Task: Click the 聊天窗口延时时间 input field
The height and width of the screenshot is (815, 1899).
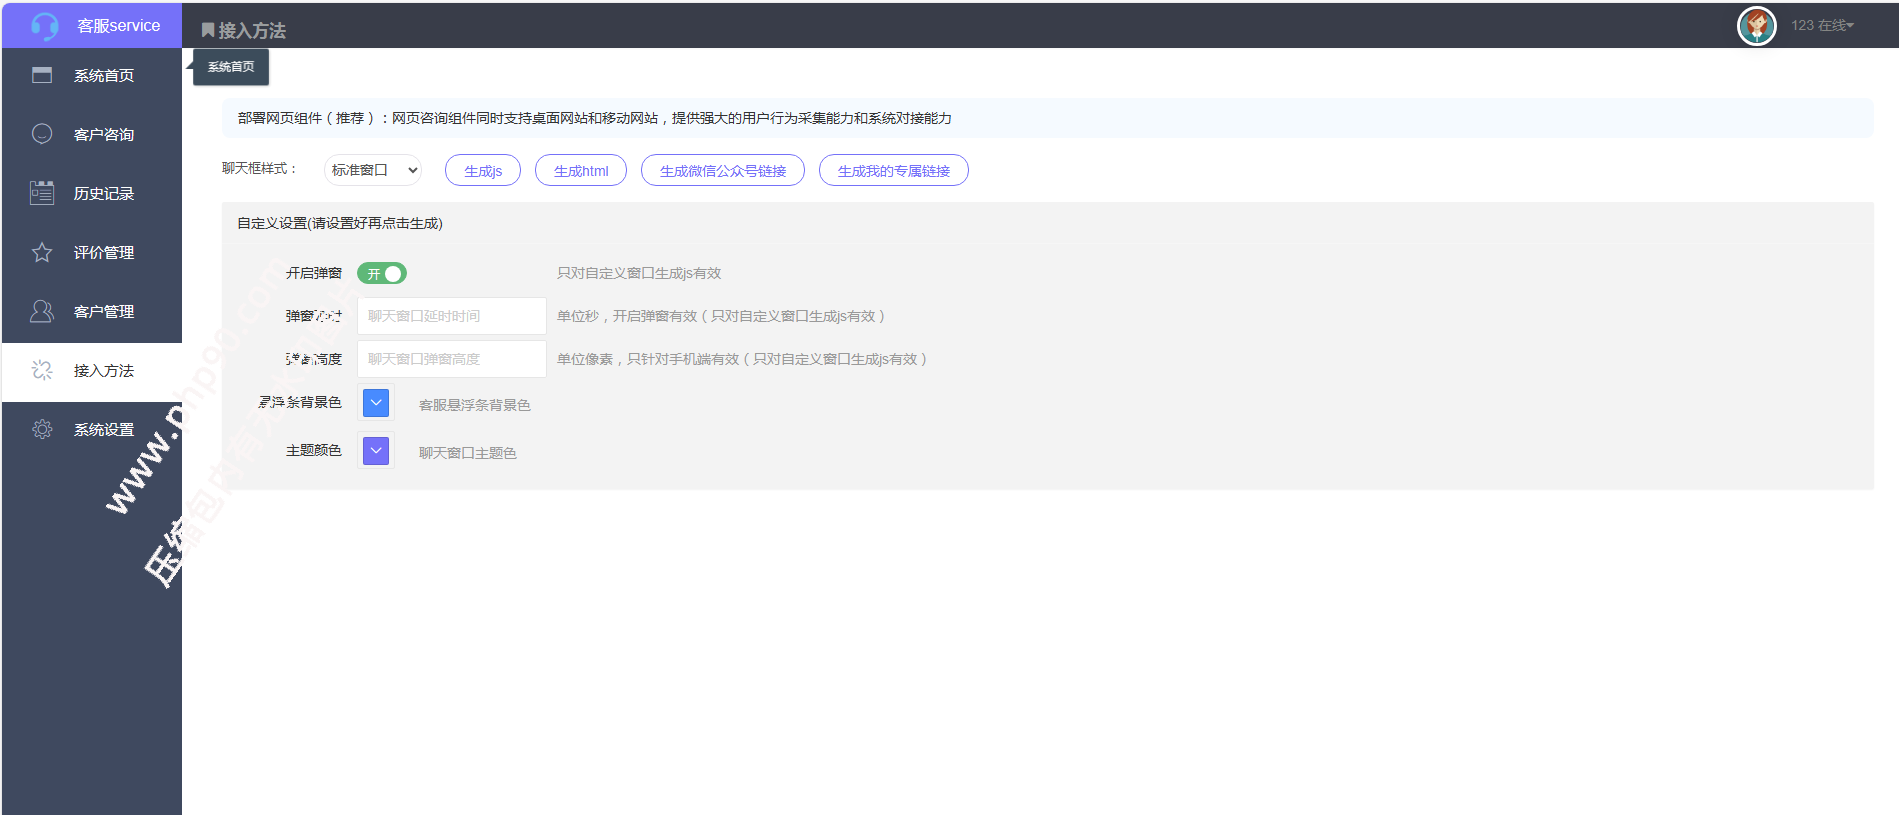Action: [451, 316]
